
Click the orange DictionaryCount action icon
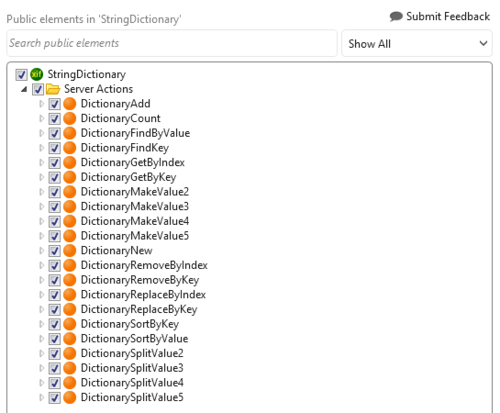pyautogui.click(x=70, y=118)
